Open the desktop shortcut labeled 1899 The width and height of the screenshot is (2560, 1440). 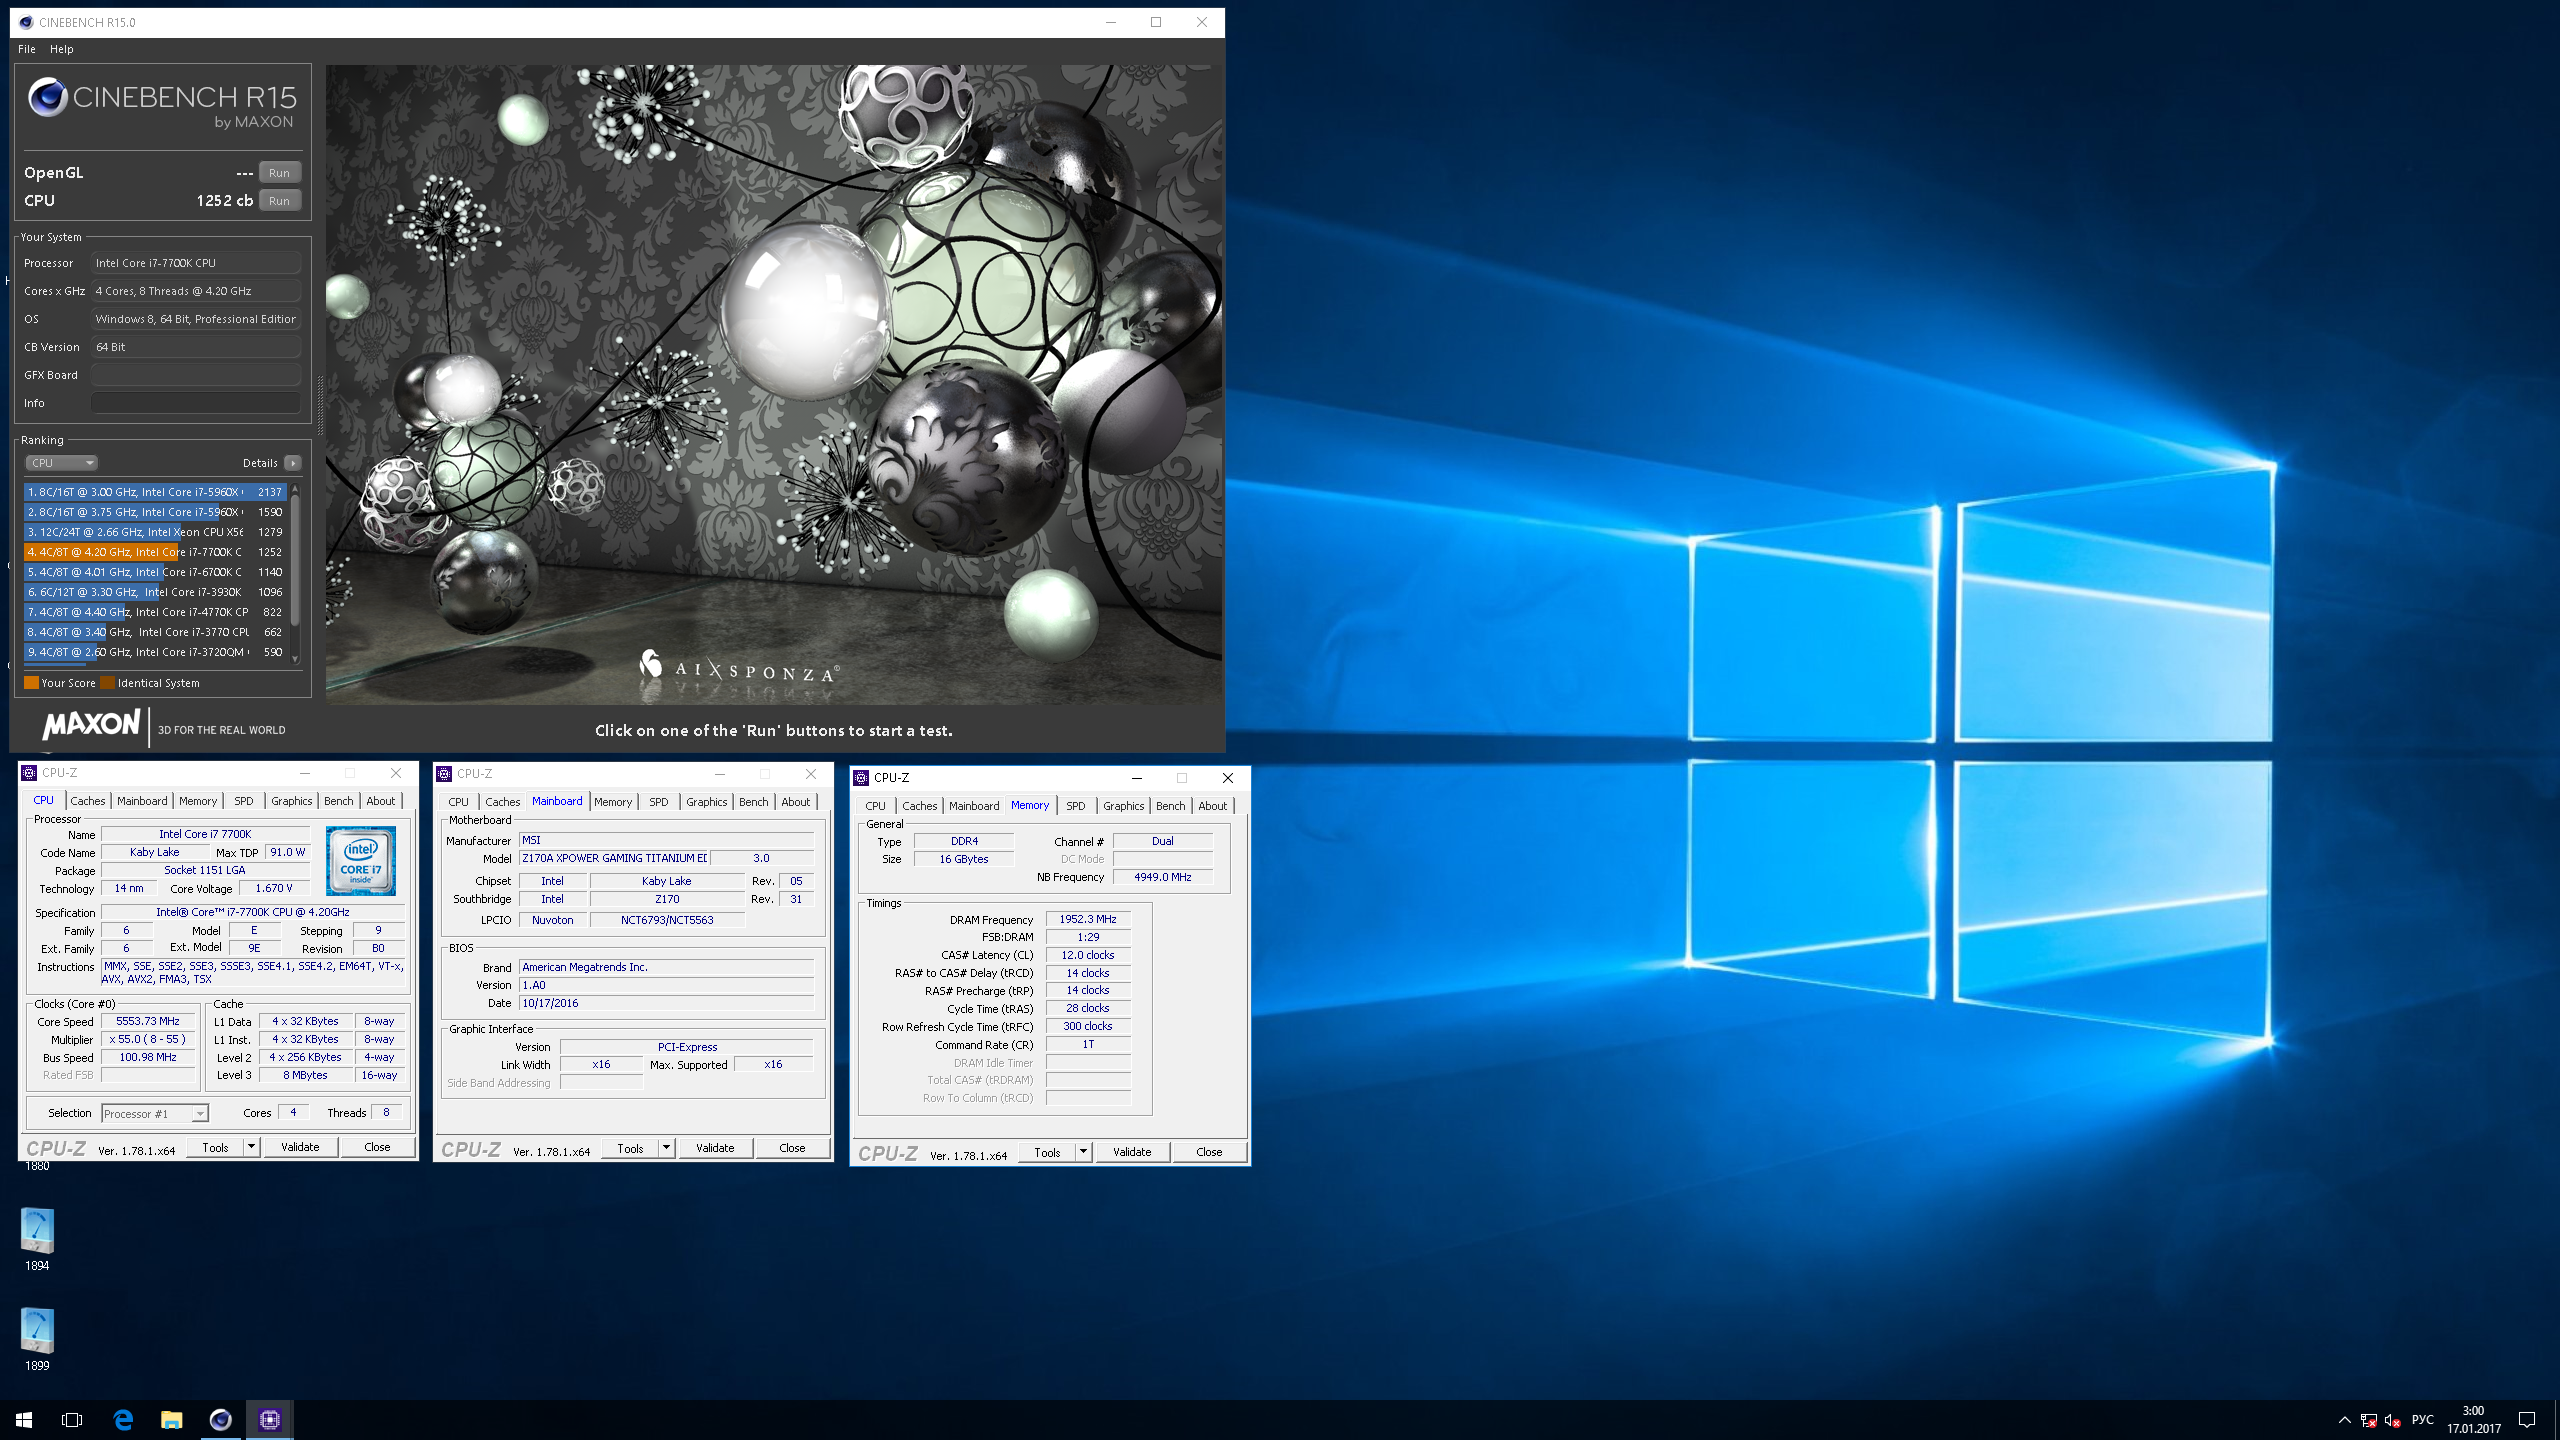(37, 1340)
